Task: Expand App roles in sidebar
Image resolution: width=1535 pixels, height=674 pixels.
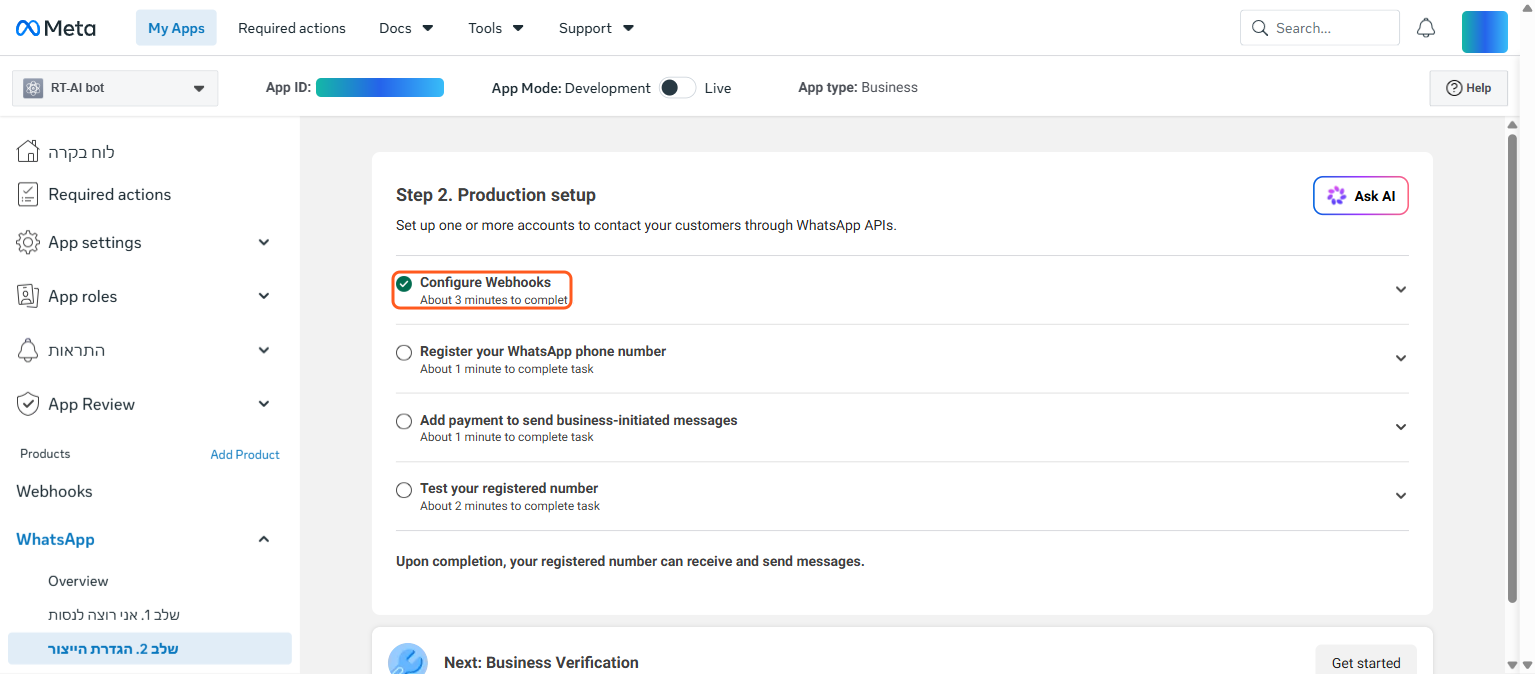Action: pos(264,296)
